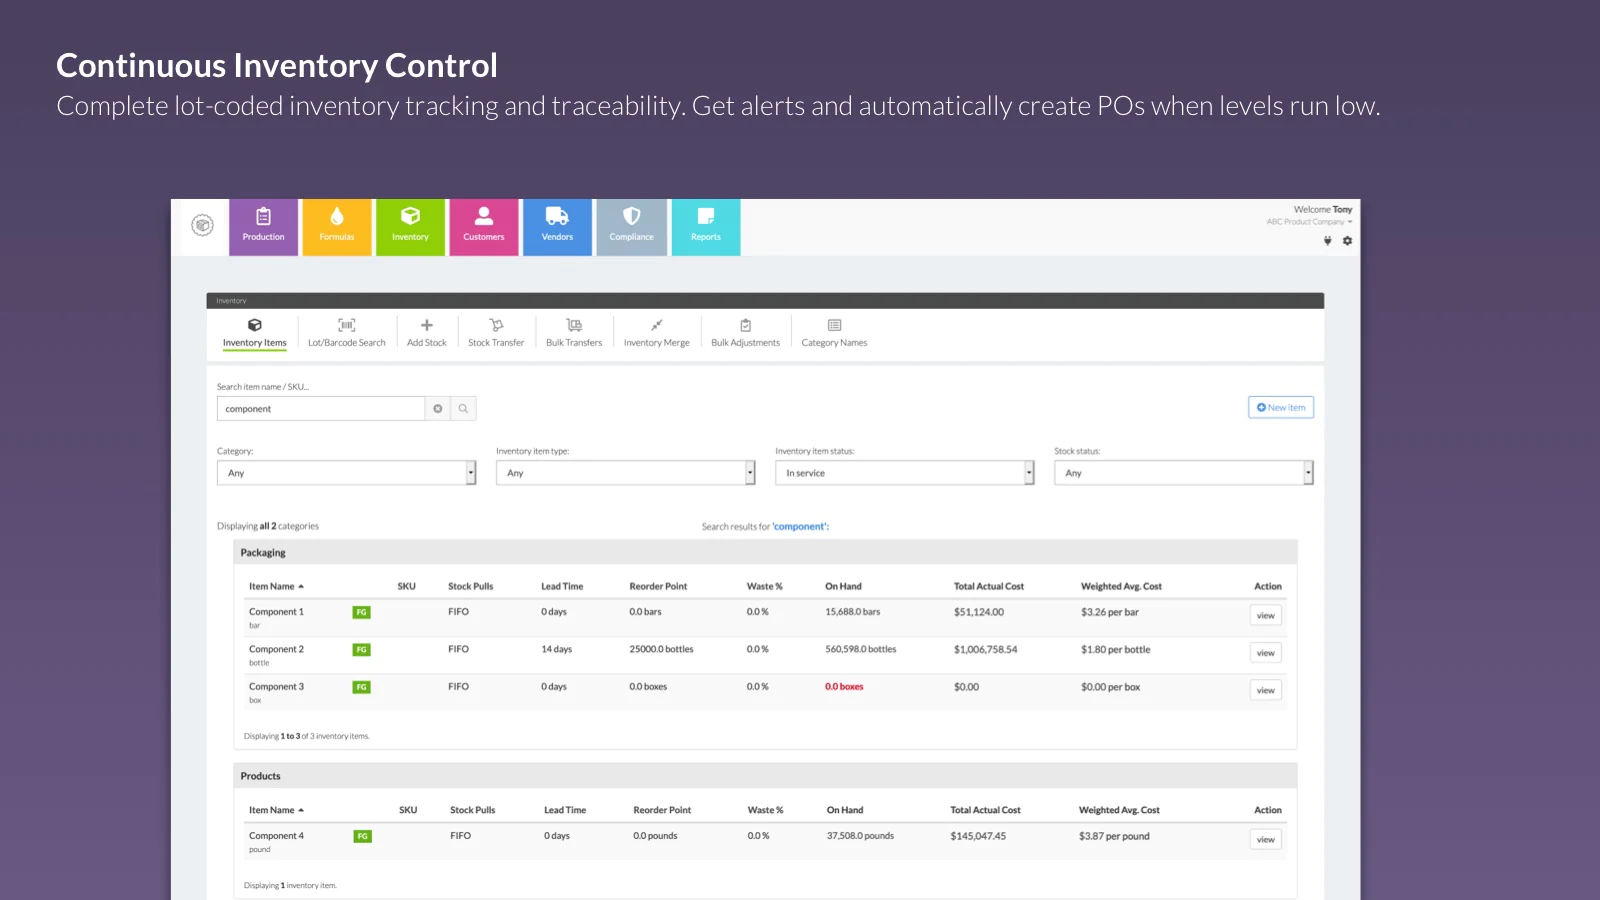Click the 'component' search result link

pyautogui.click(x=800, y=527)
